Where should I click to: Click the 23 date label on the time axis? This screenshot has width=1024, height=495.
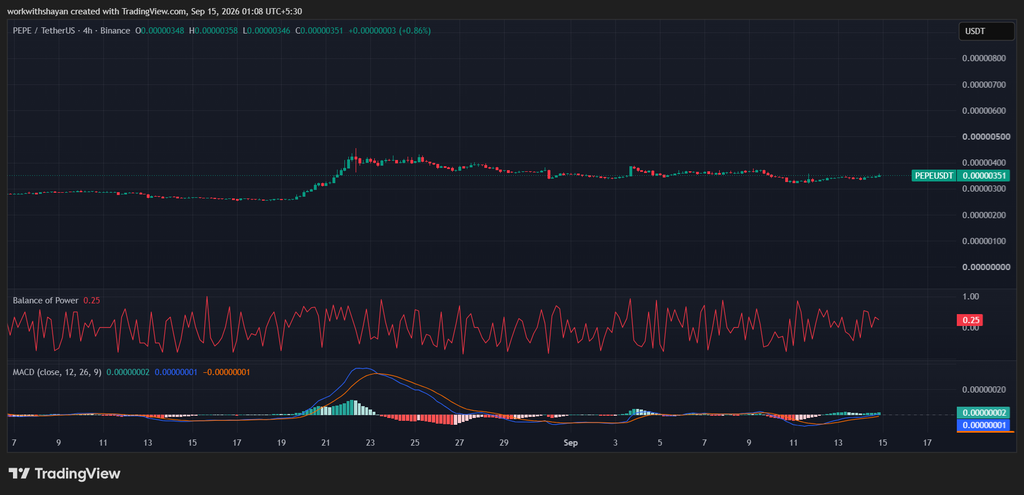[x=370, y=443]
